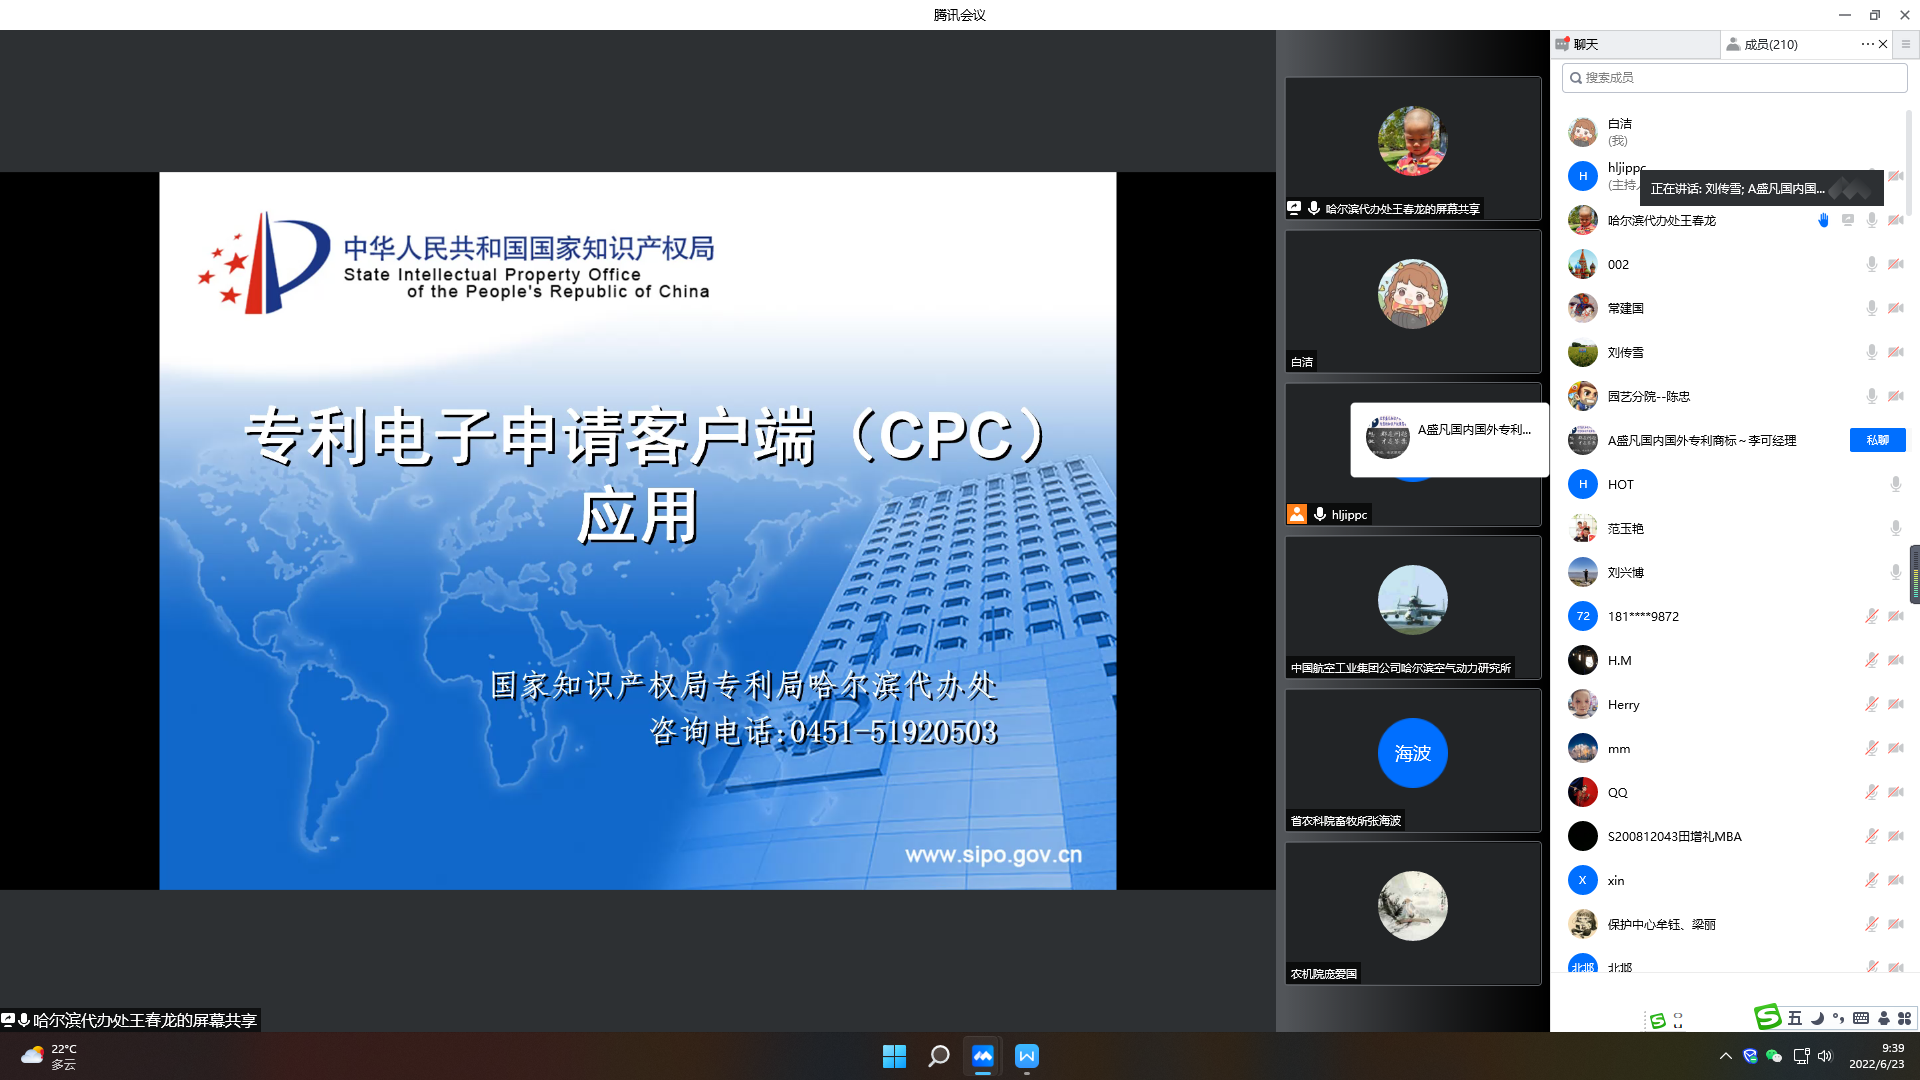Image resolution: width=1920 pixels, height=1080 pixels.
Task: Click camera-off icon beside 常建国
Action: [1896, 308]
